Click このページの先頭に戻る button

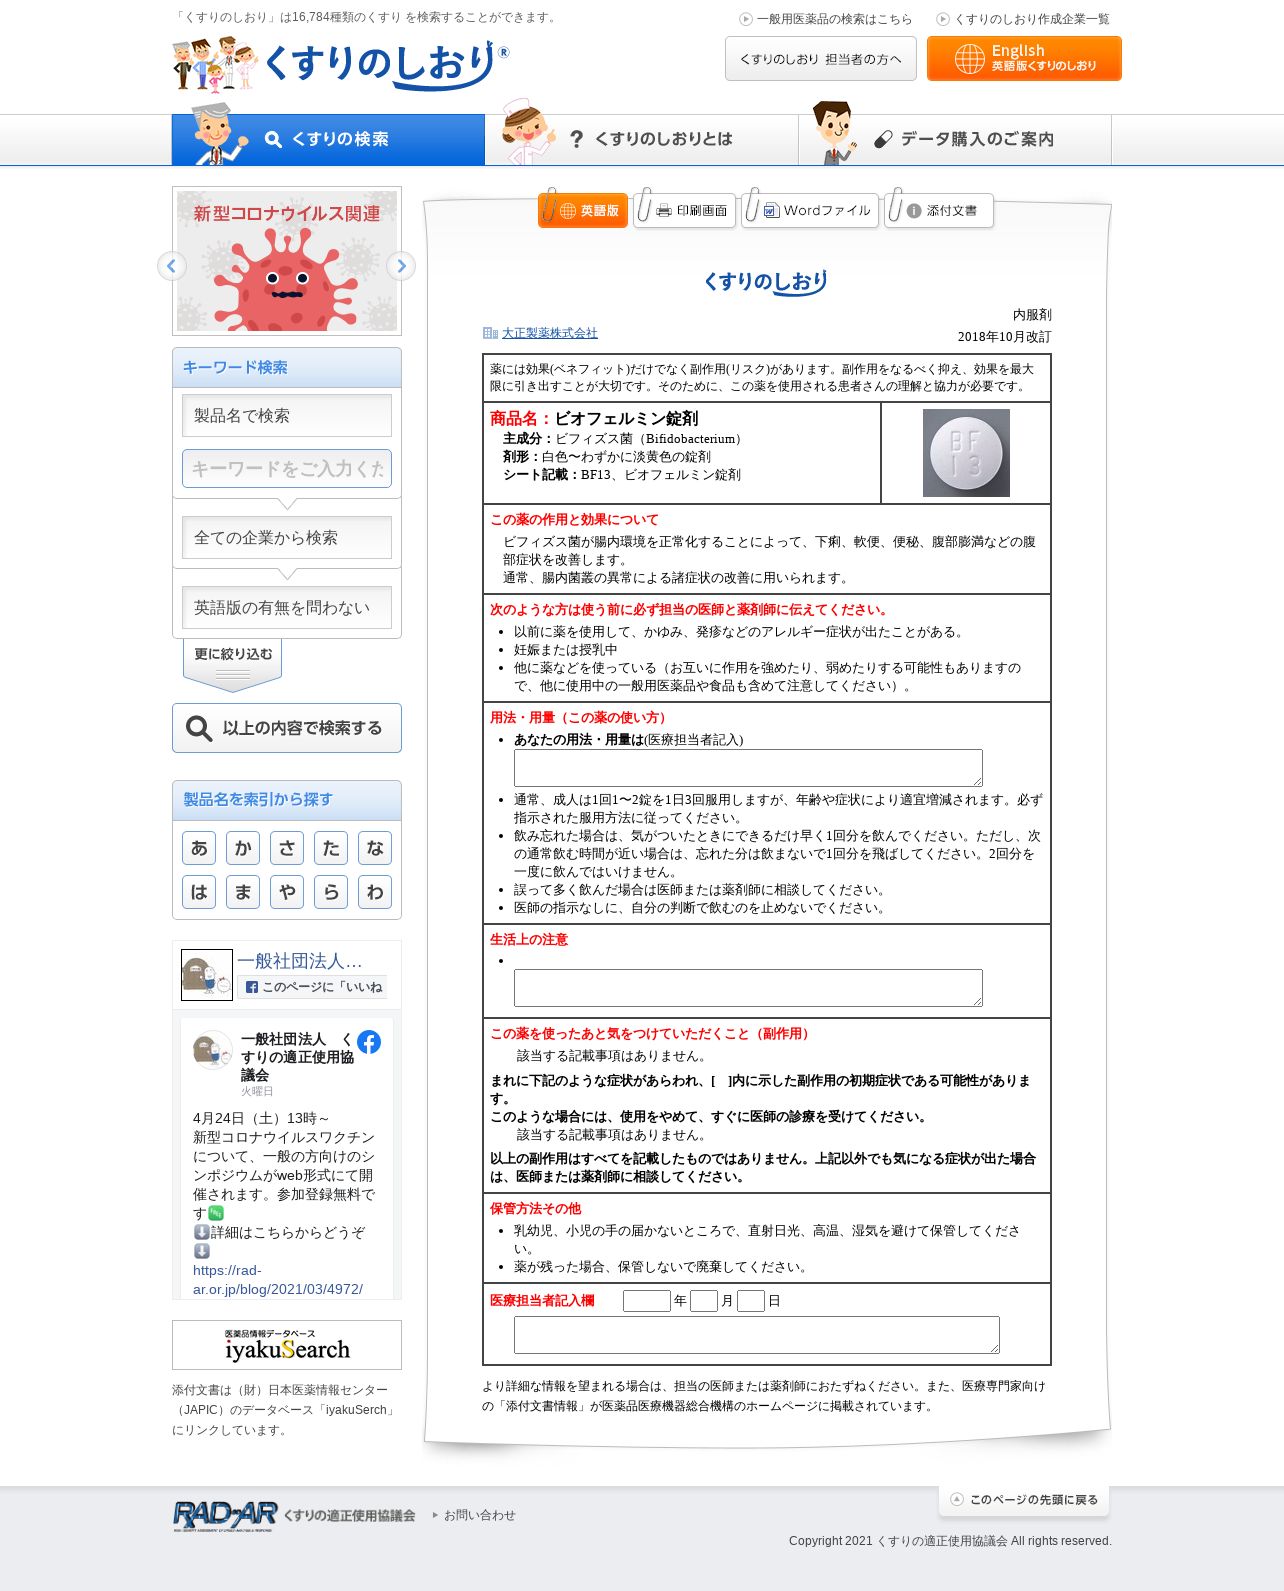1024,1500
